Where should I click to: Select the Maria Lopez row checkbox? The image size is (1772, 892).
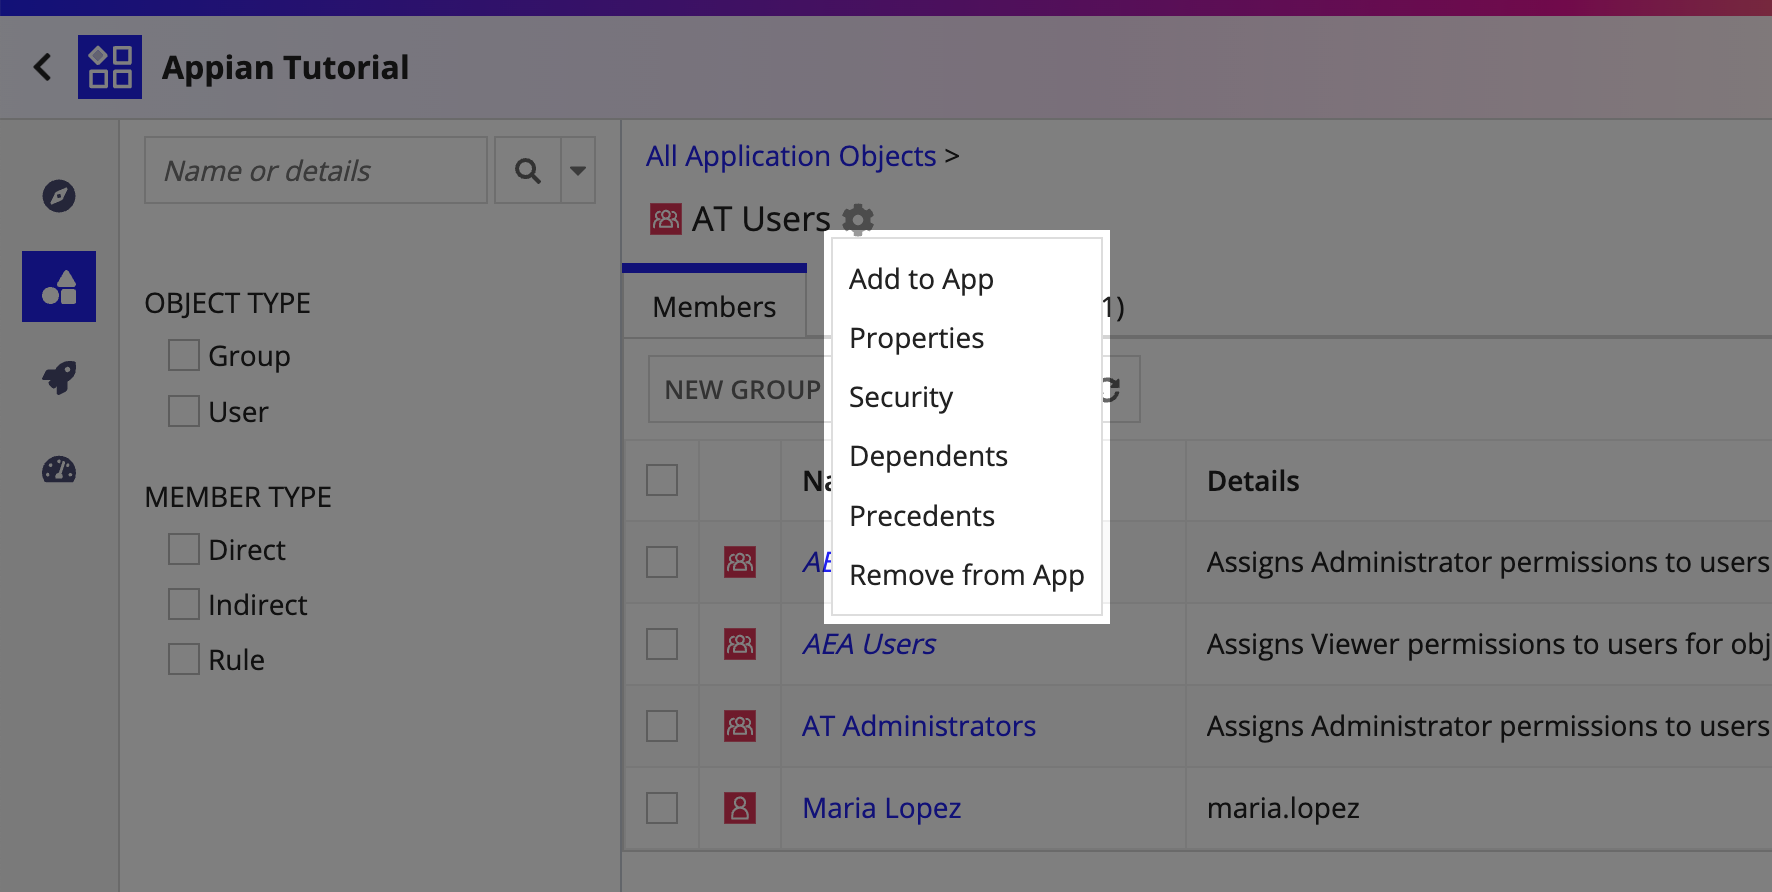point(662,808)
